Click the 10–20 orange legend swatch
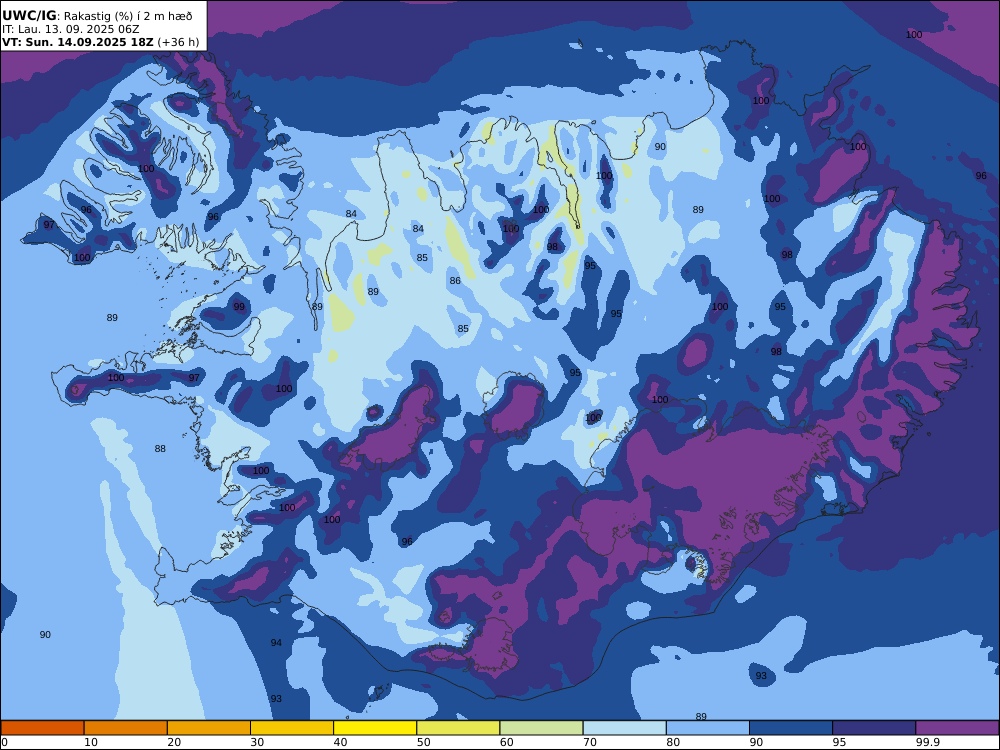Screen dimensions: 1000x750 click(x=126, y=728)
